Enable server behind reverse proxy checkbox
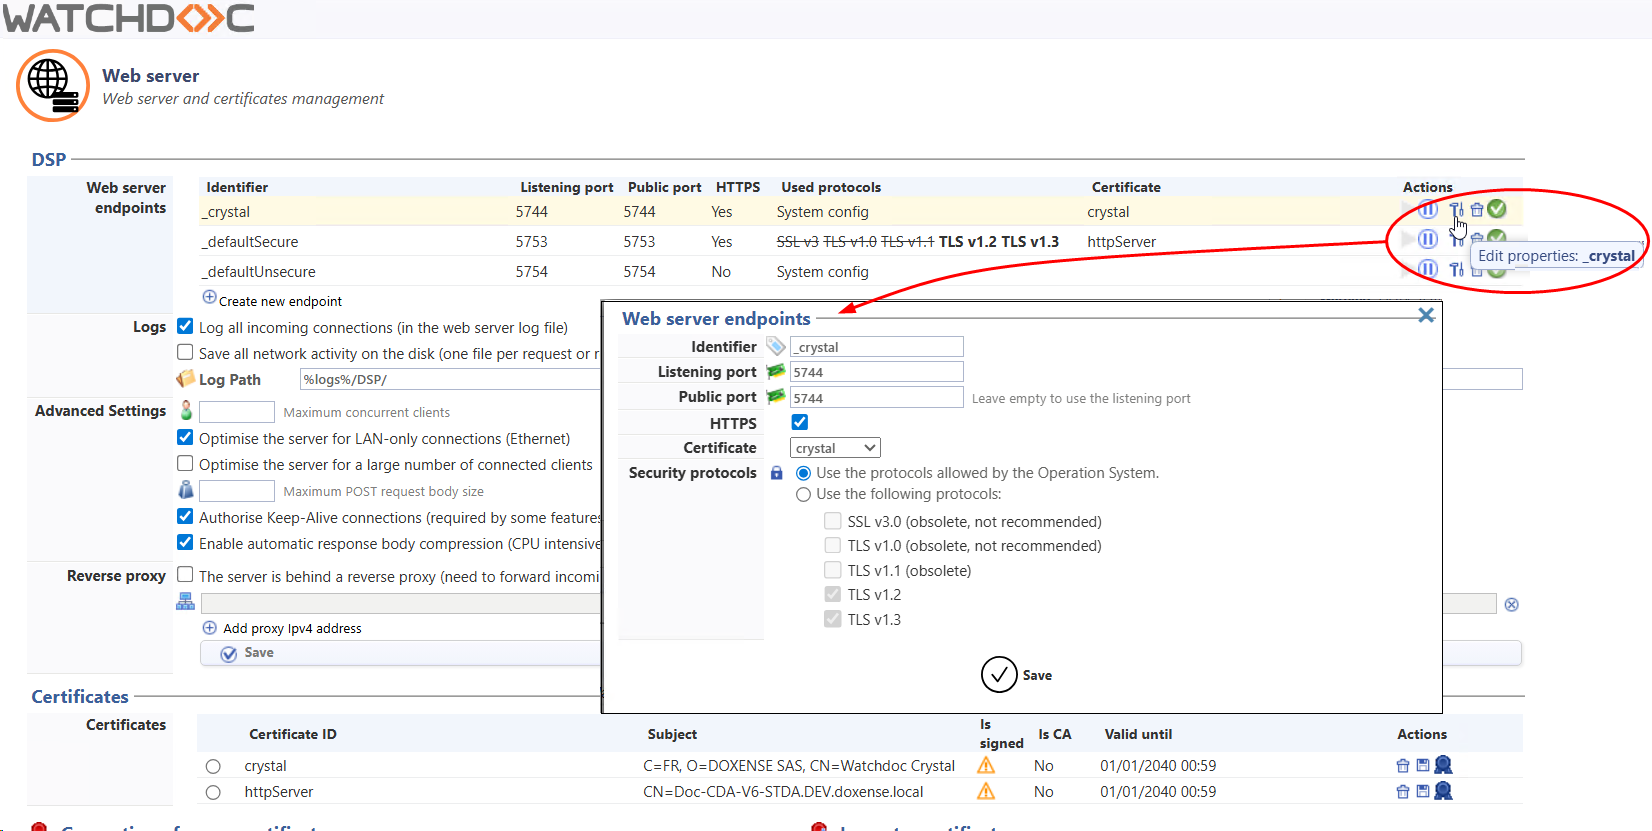The width and height of the screenshot is (1652, 831). (185, 574)
